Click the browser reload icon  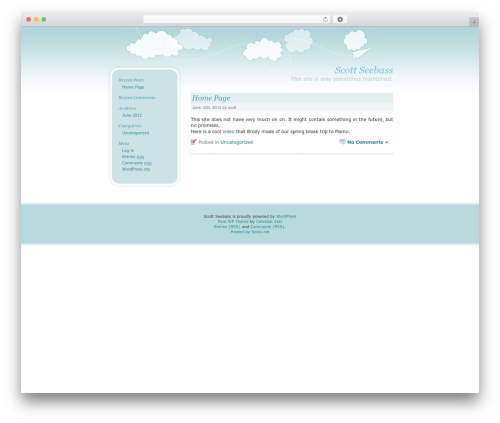tap(325, 19)
